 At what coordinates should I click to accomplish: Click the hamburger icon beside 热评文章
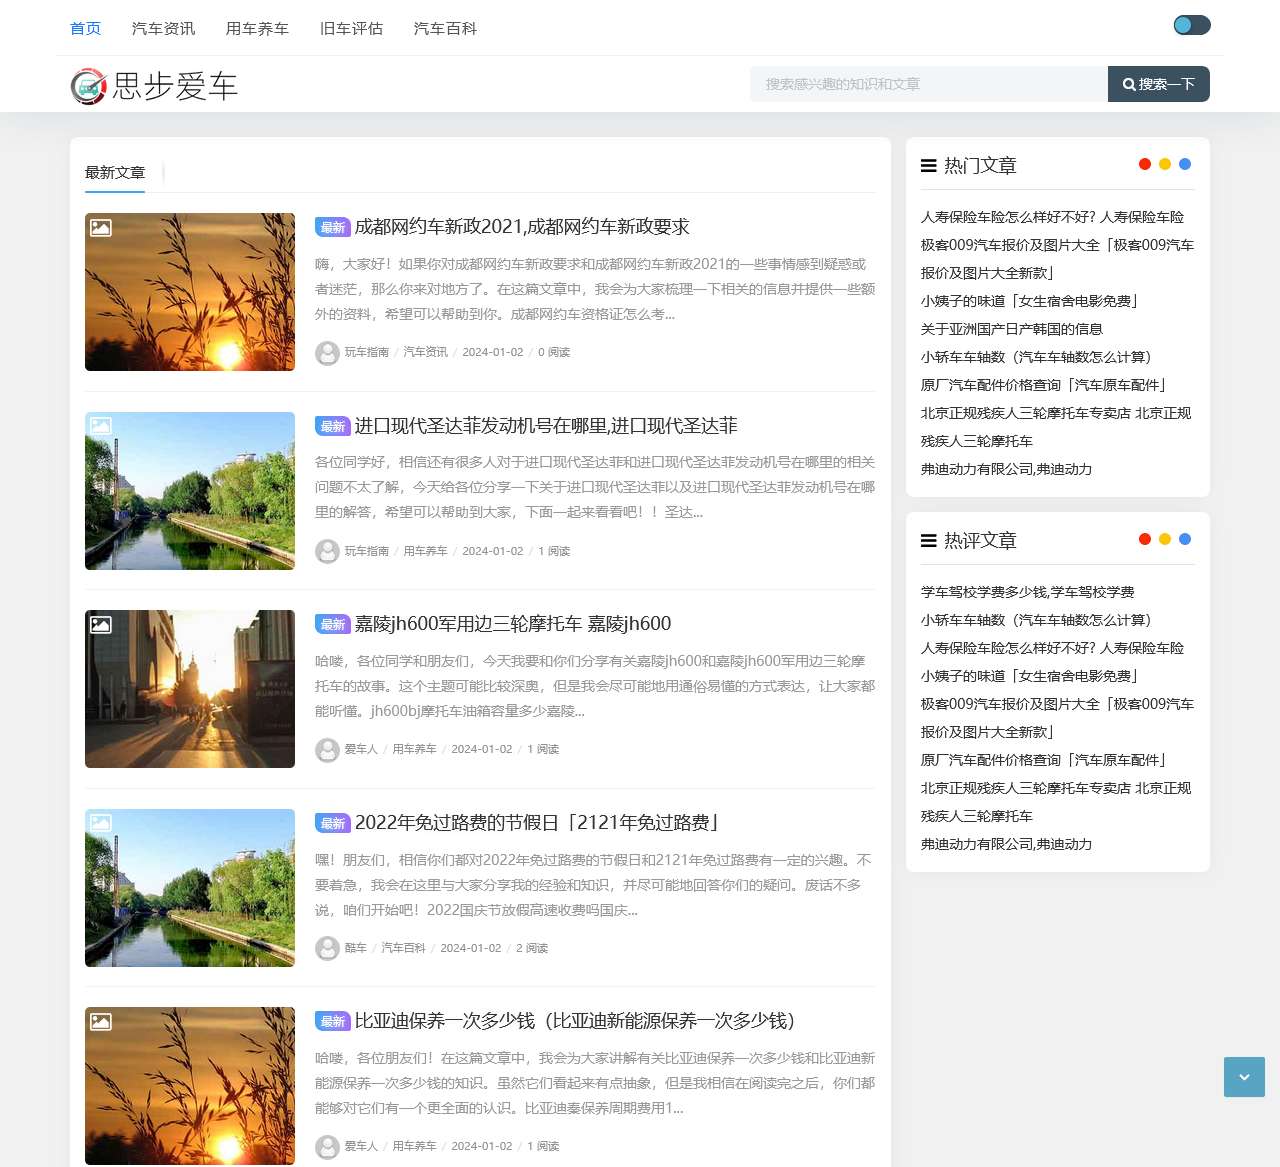tap(928, 540)
